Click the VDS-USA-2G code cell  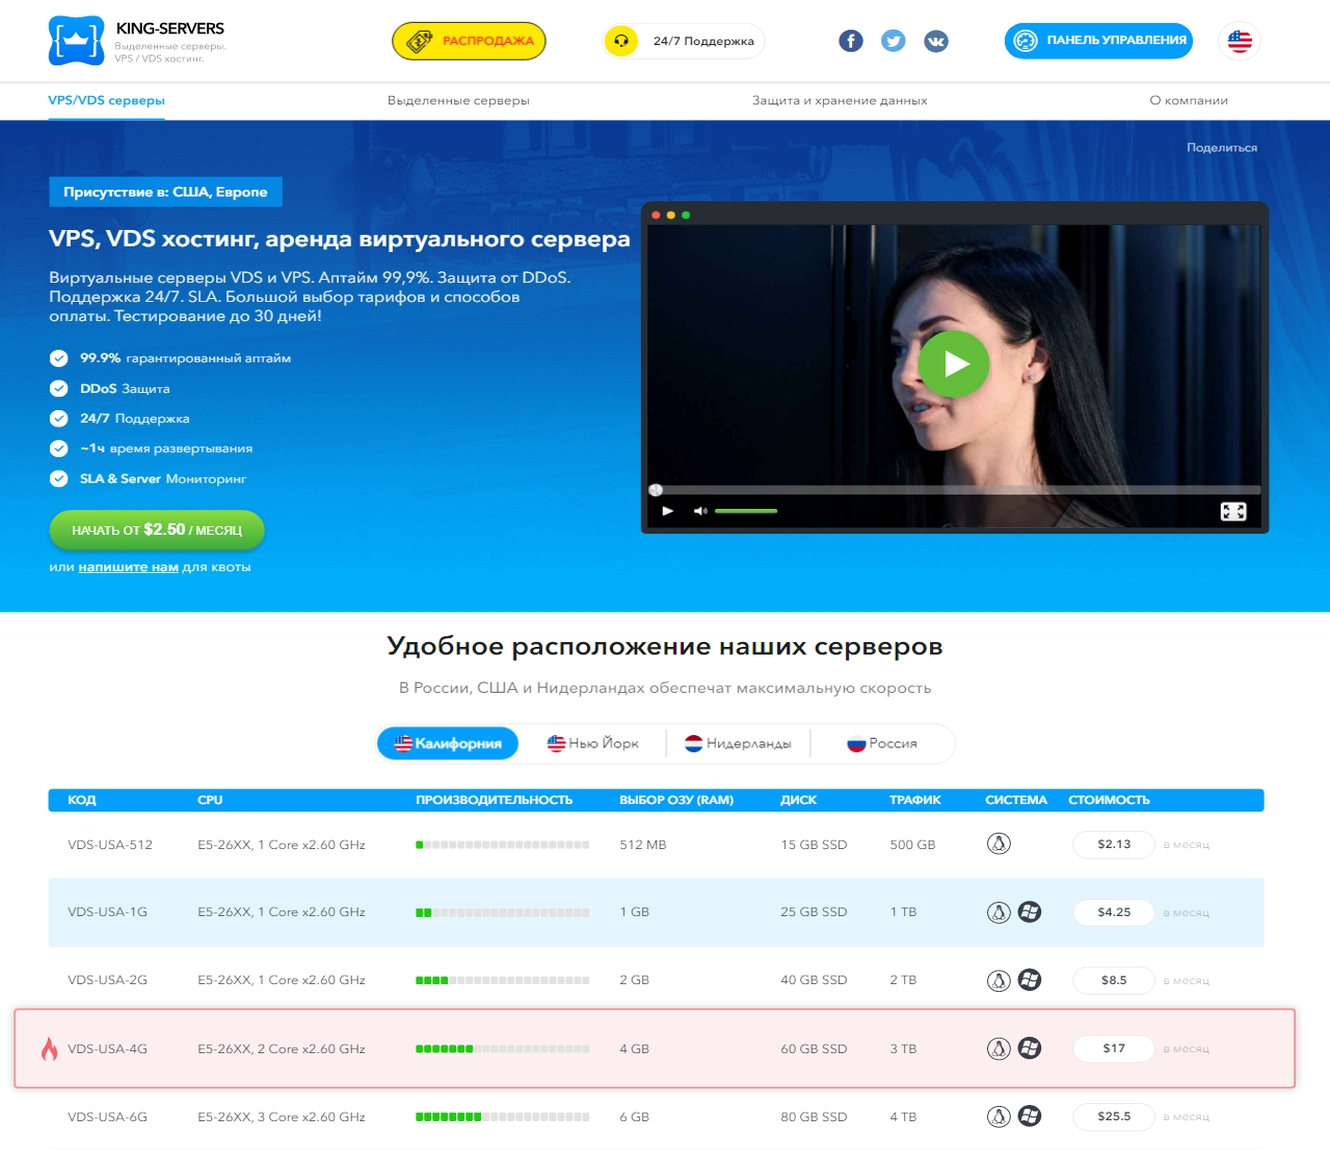tap(107, 980)
